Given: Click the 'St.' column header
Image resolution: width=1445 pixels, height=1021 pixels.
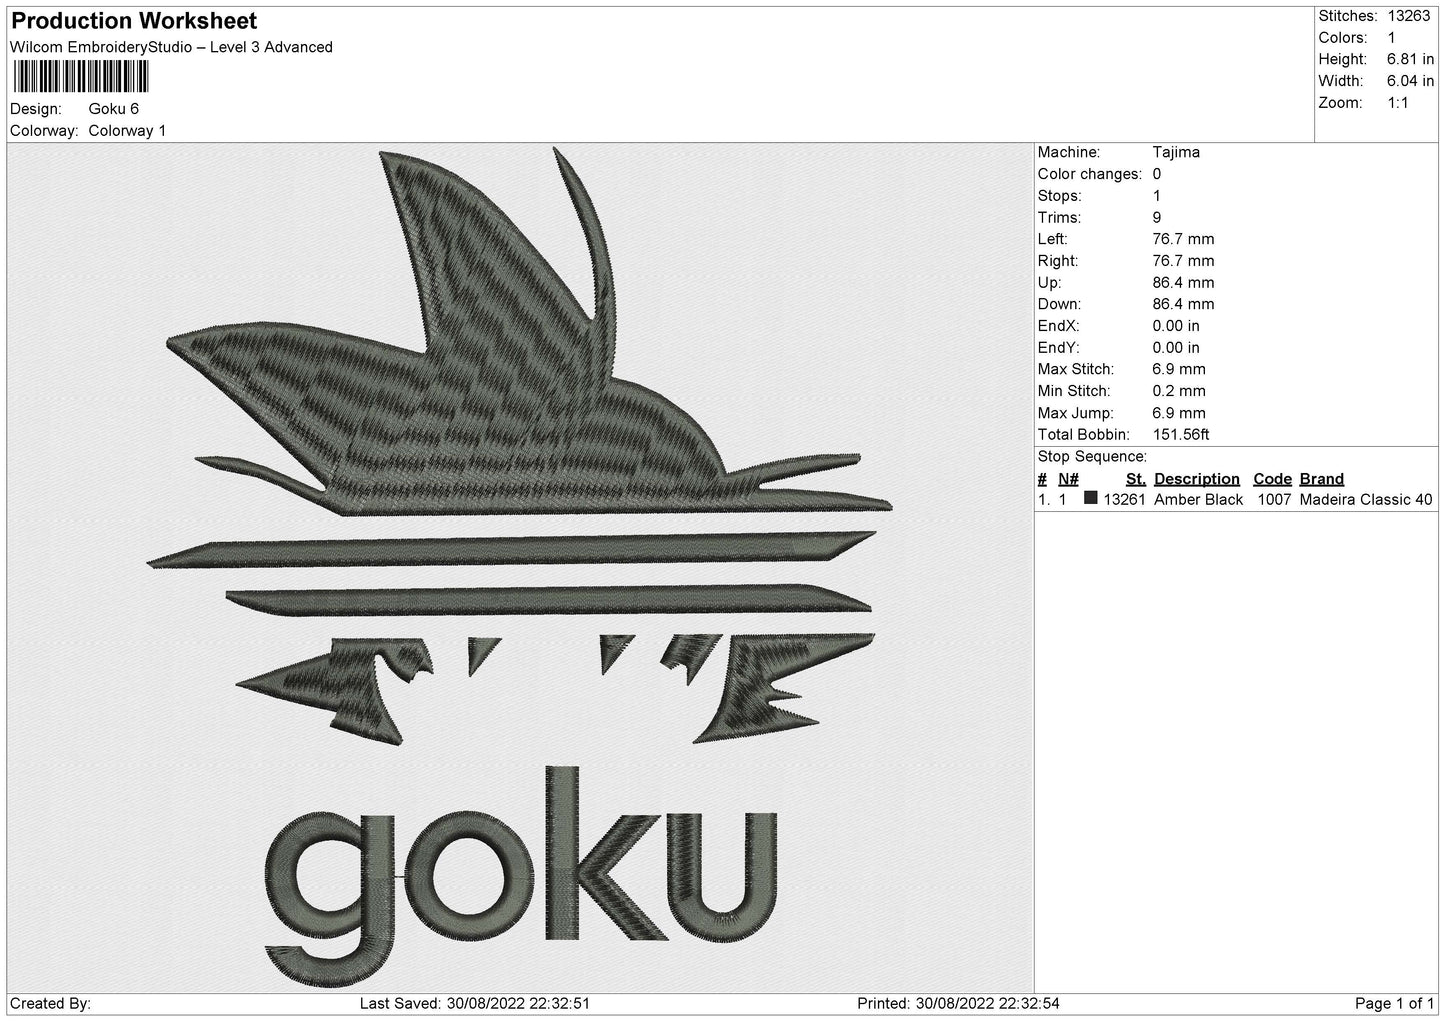Looking at the screenshot, I should (x=1135, y=479).
